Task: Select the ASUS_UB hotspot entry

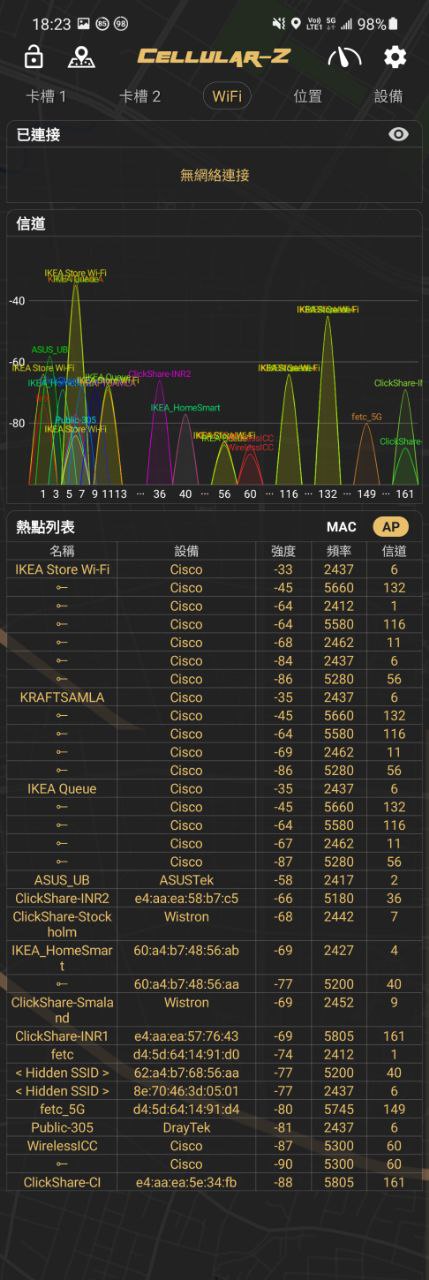Action: point(214,880)
